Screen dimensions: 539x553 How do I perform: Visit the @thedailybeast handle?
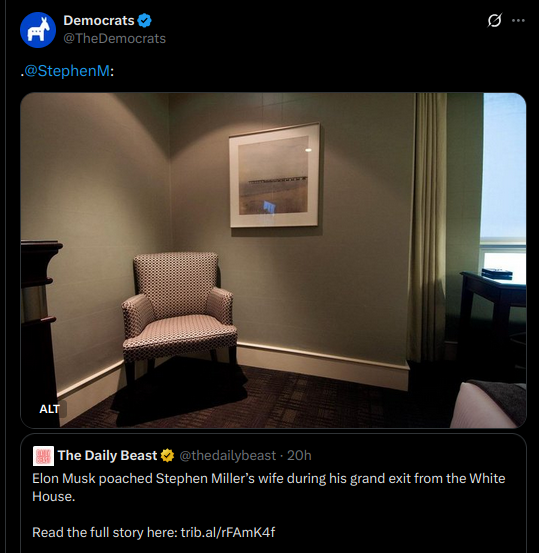[x=228, y=455]
